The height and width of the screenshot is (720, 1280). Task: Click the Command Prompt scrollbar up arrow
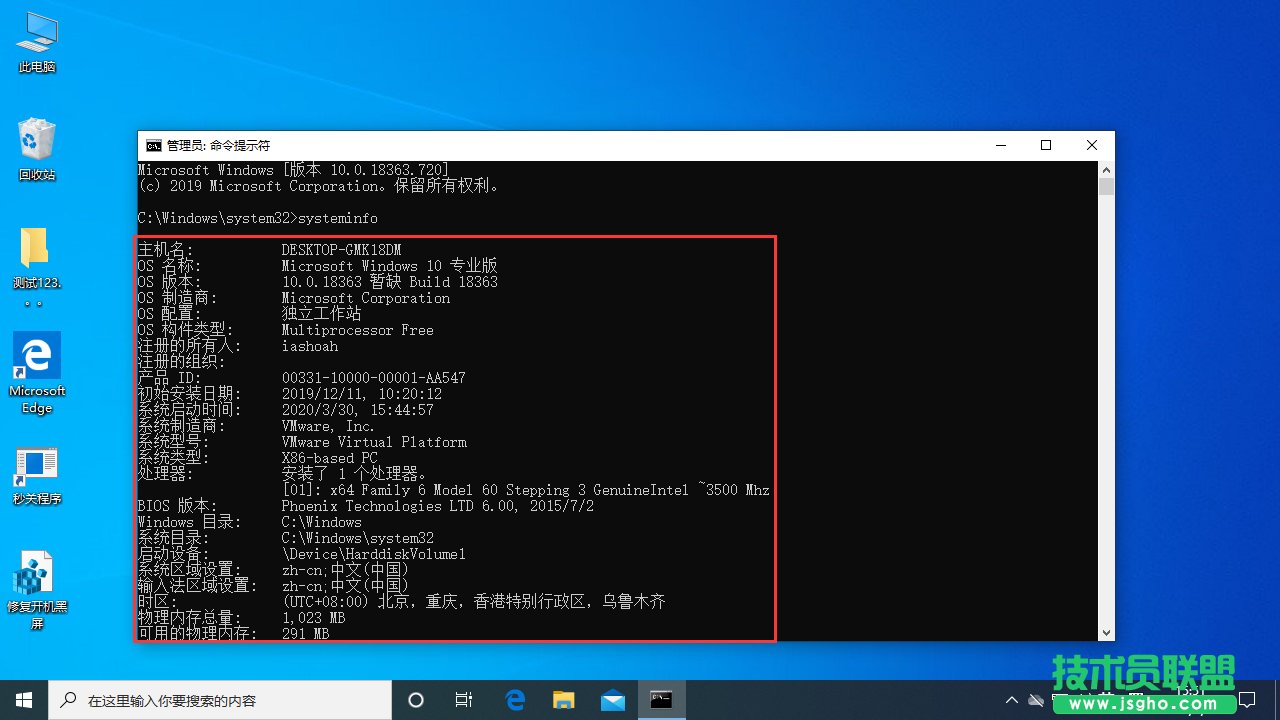point(1107,168)
